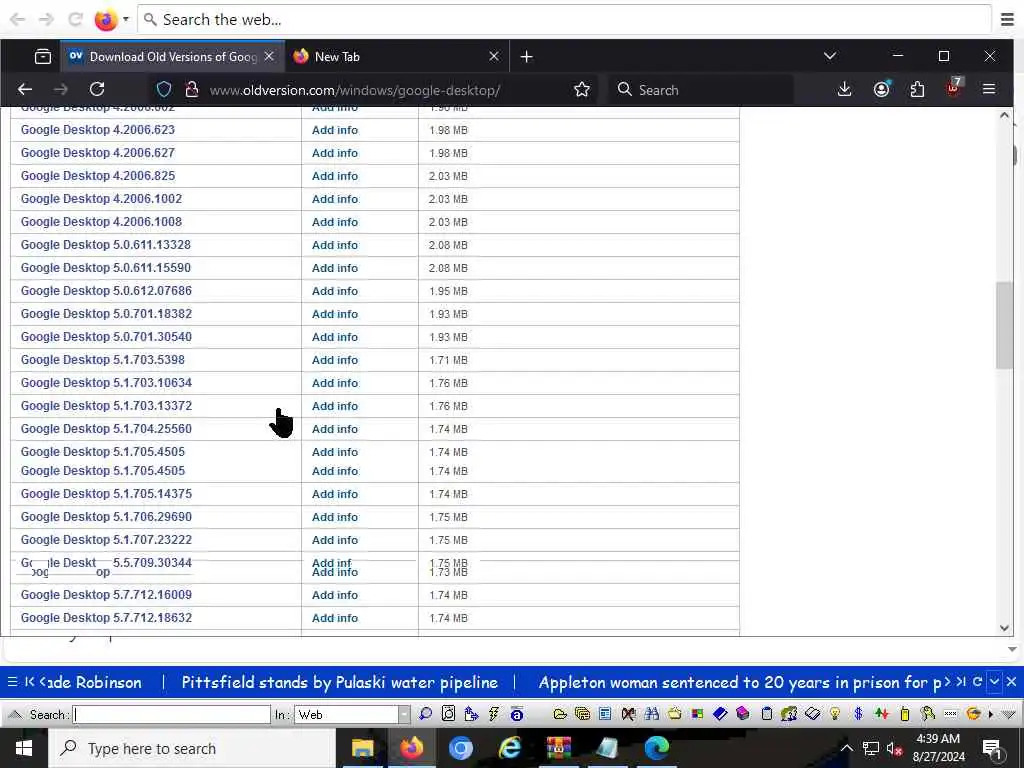The height and width of the screenshot is (768, 1024).
Task: Bookmark this page with the star icon
Action: tap(581, 89)
